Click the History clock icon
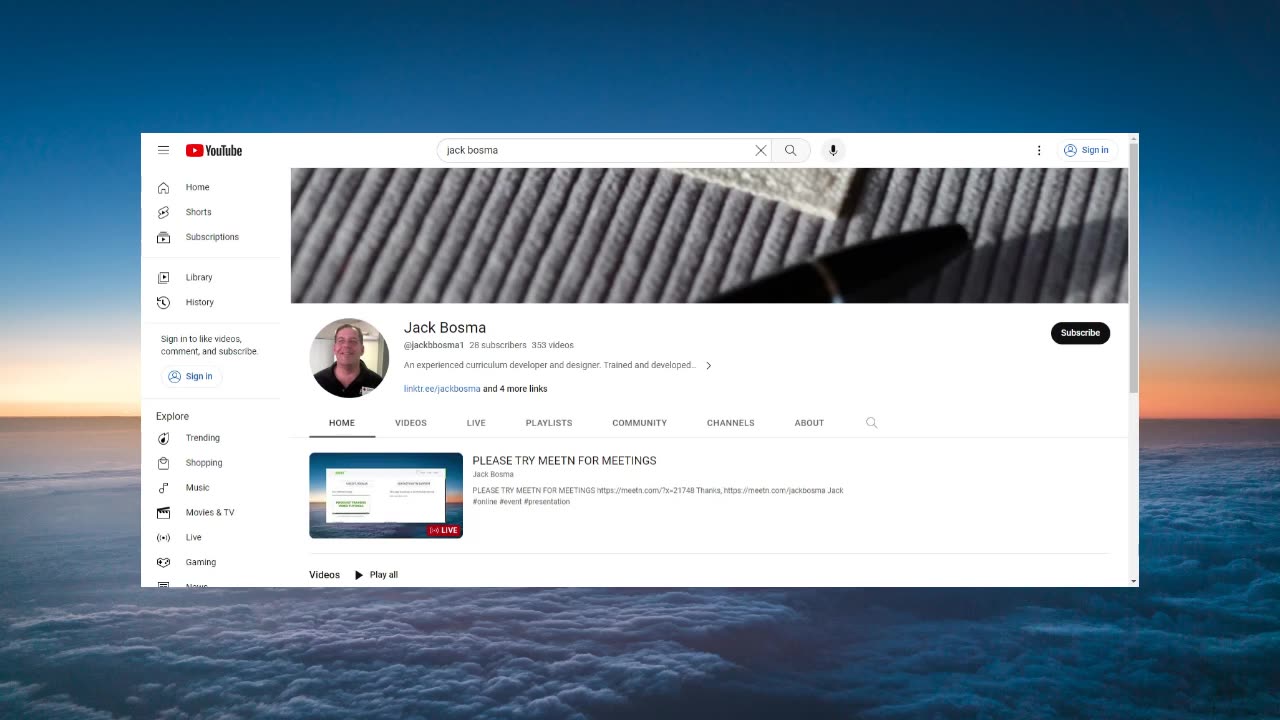 tap(163, 302)
